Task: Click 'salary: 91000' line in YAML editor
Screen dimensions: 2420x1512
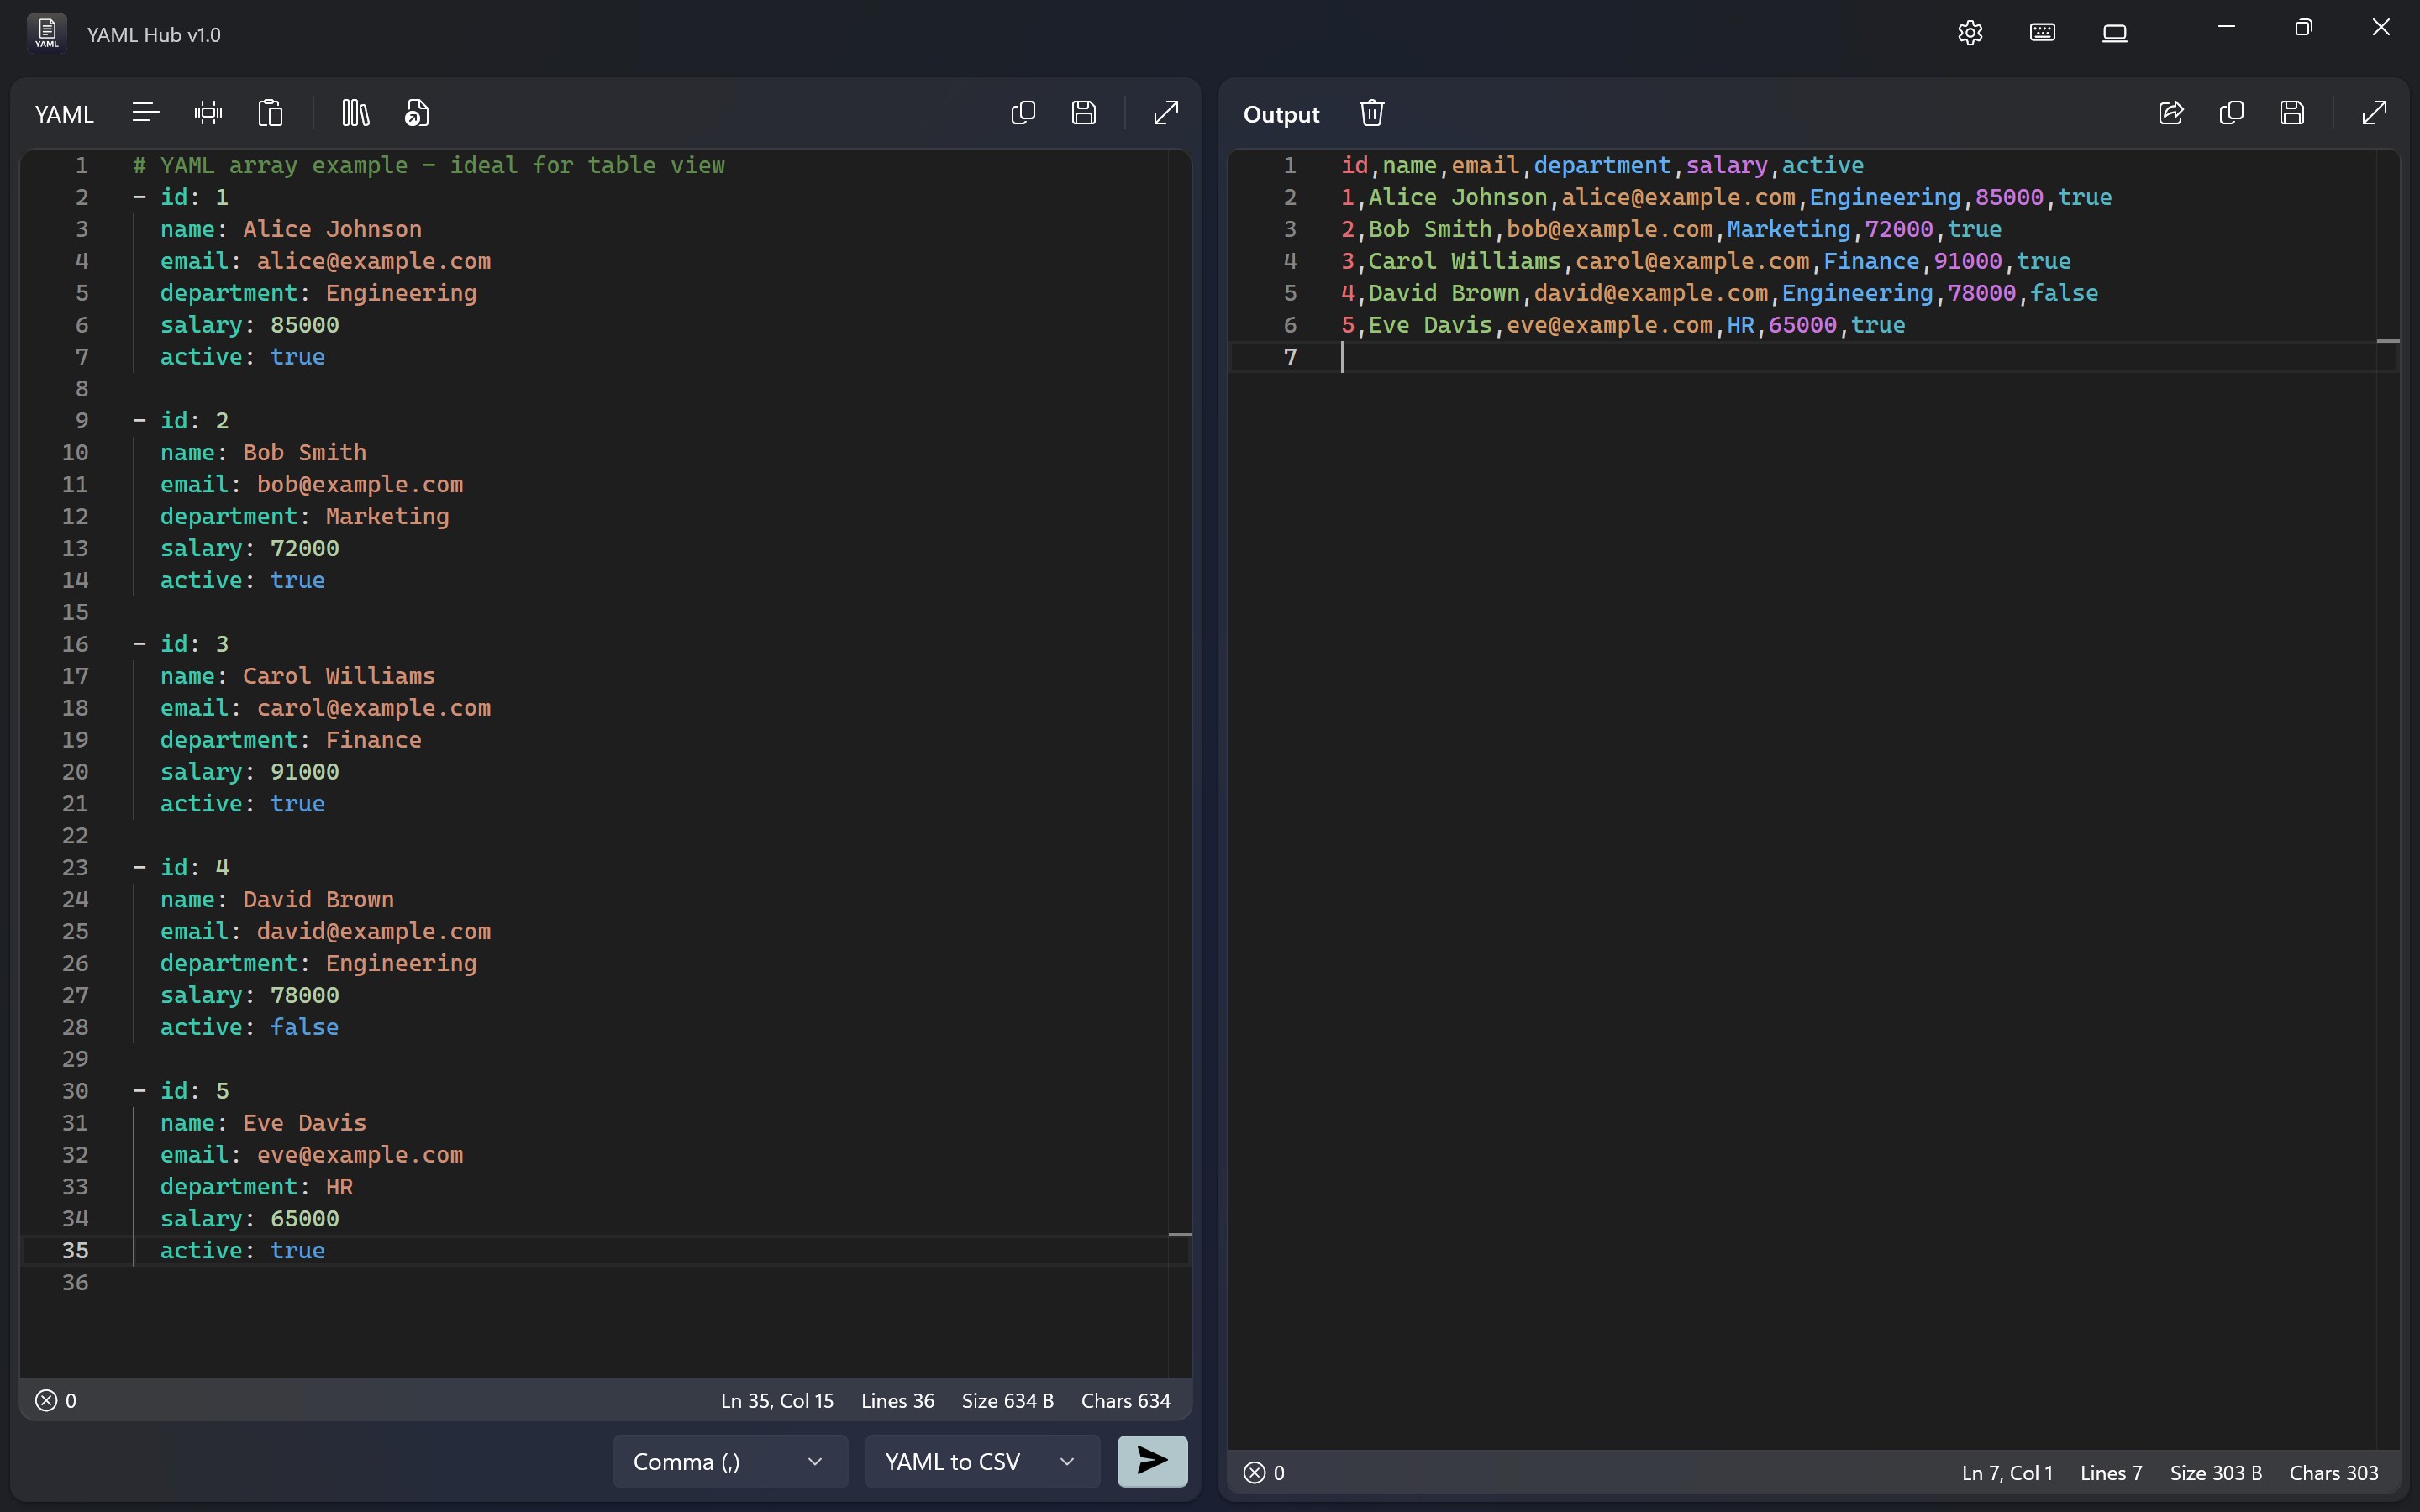Action: point(250,771)
